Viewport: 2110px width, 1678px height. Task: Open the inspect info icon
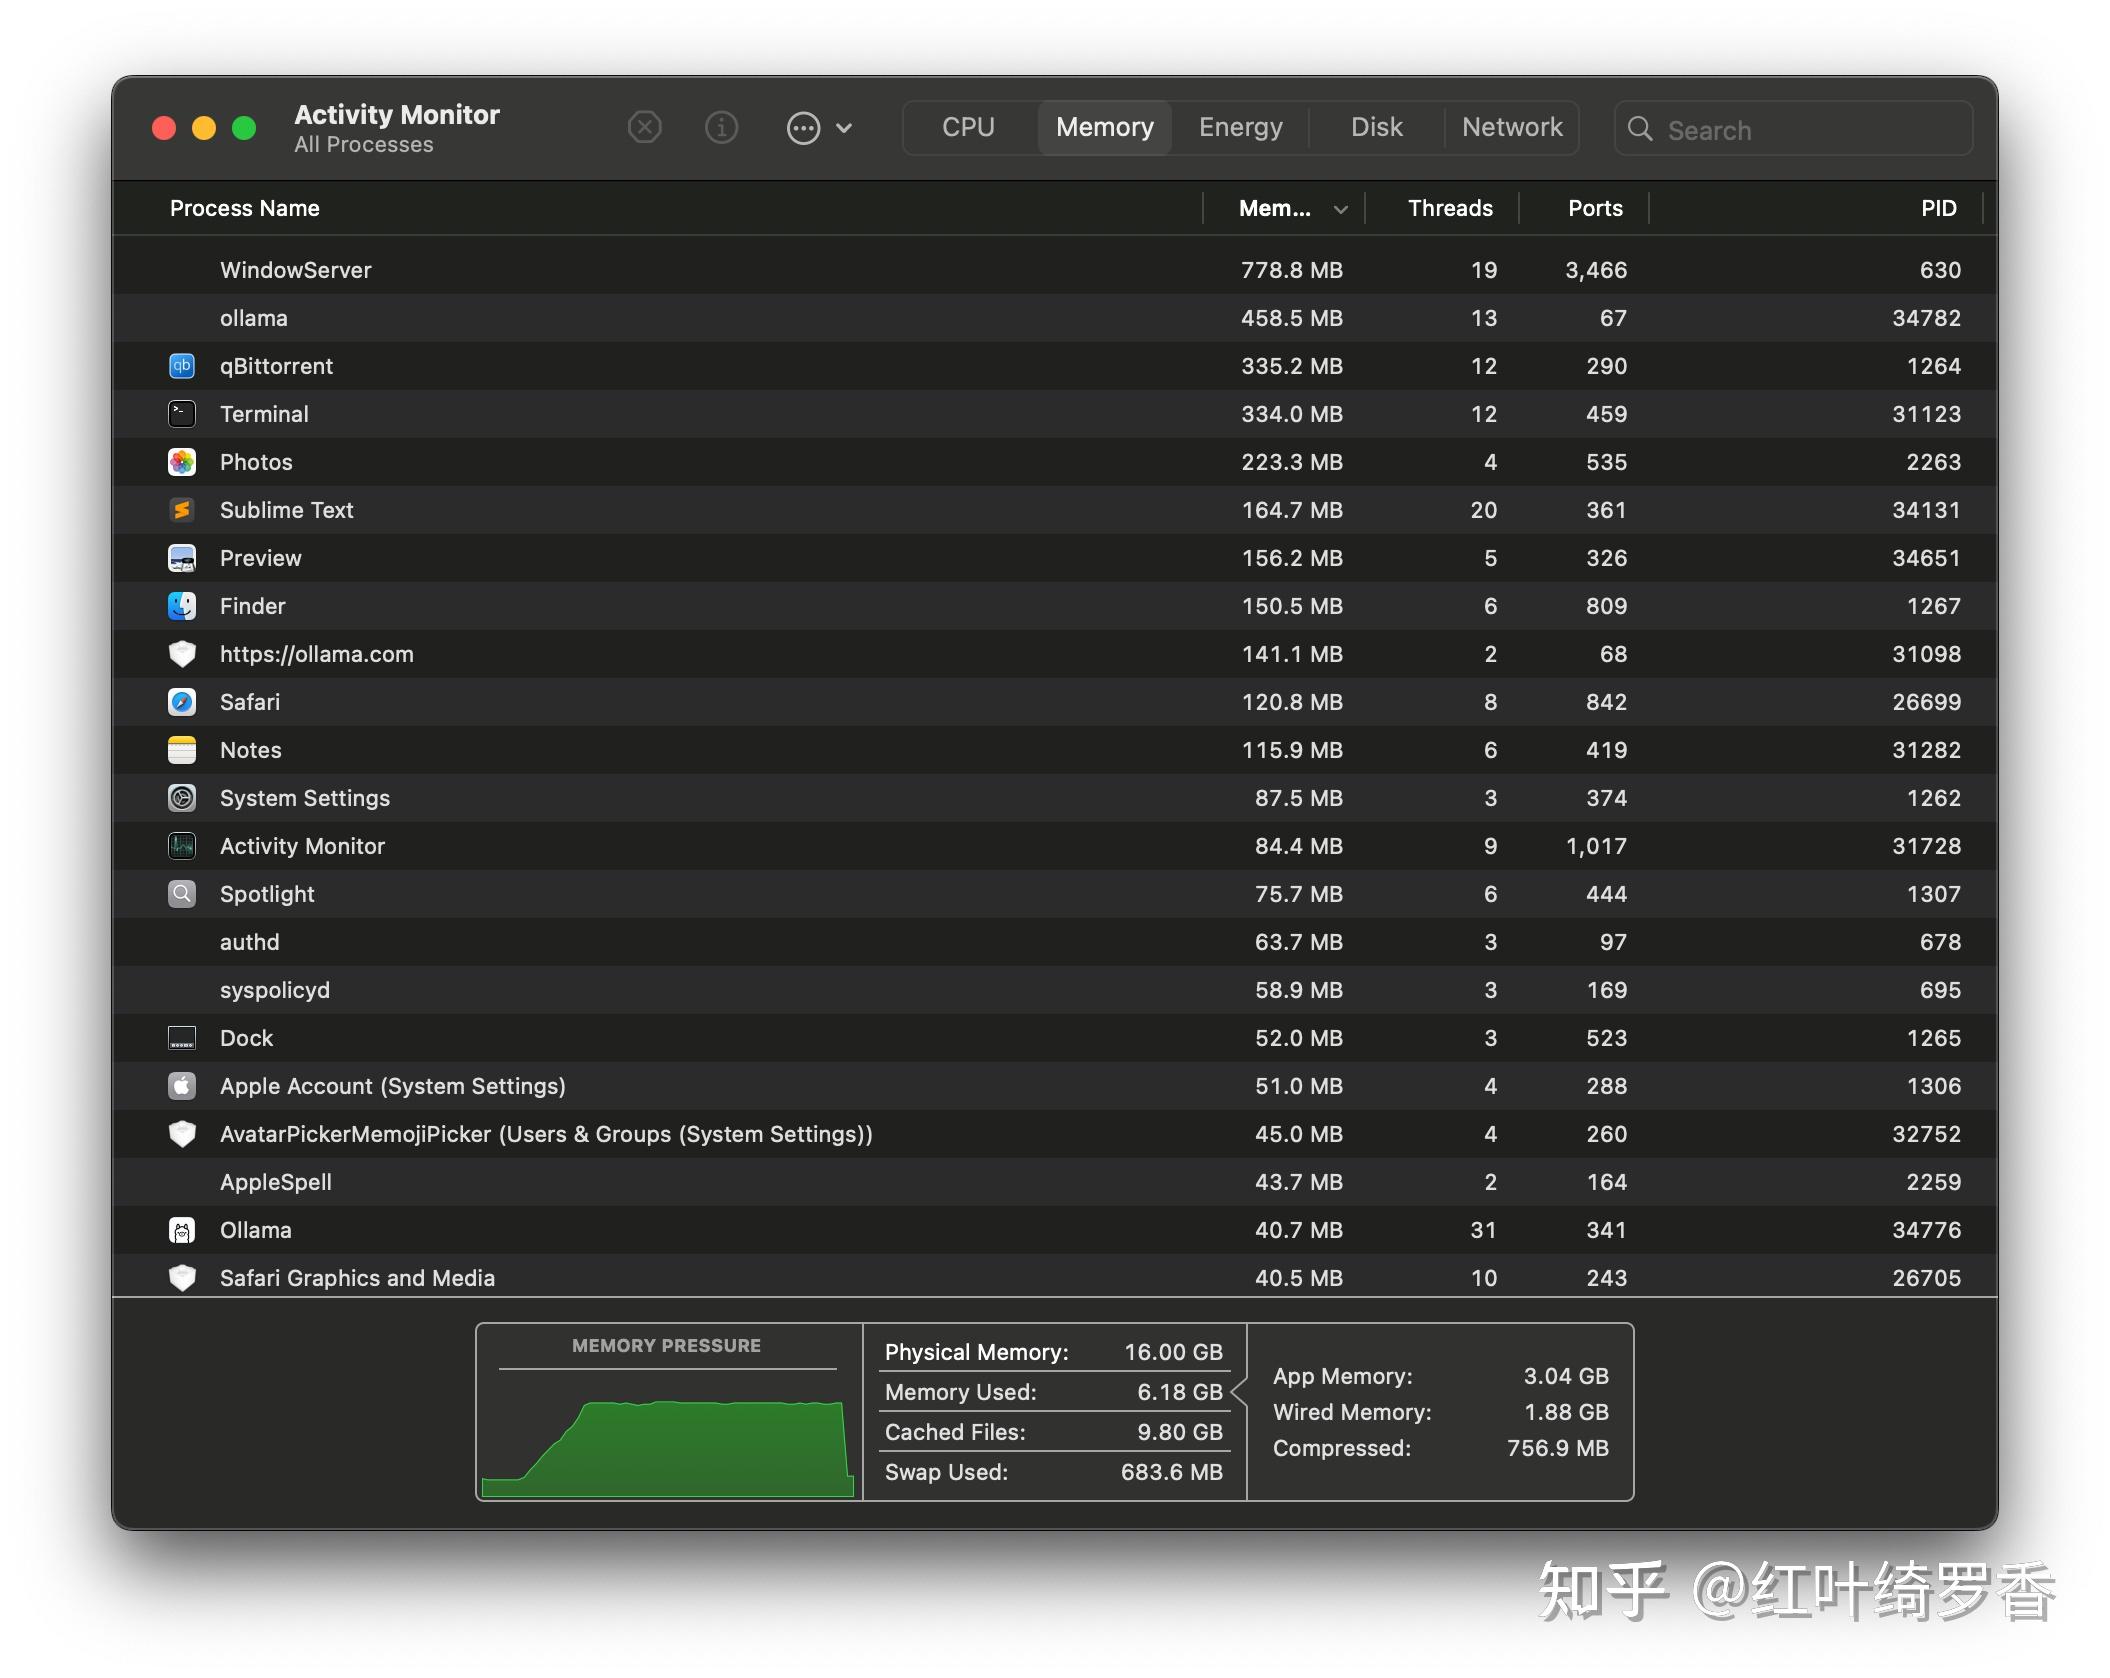click(x=722, y=127)
